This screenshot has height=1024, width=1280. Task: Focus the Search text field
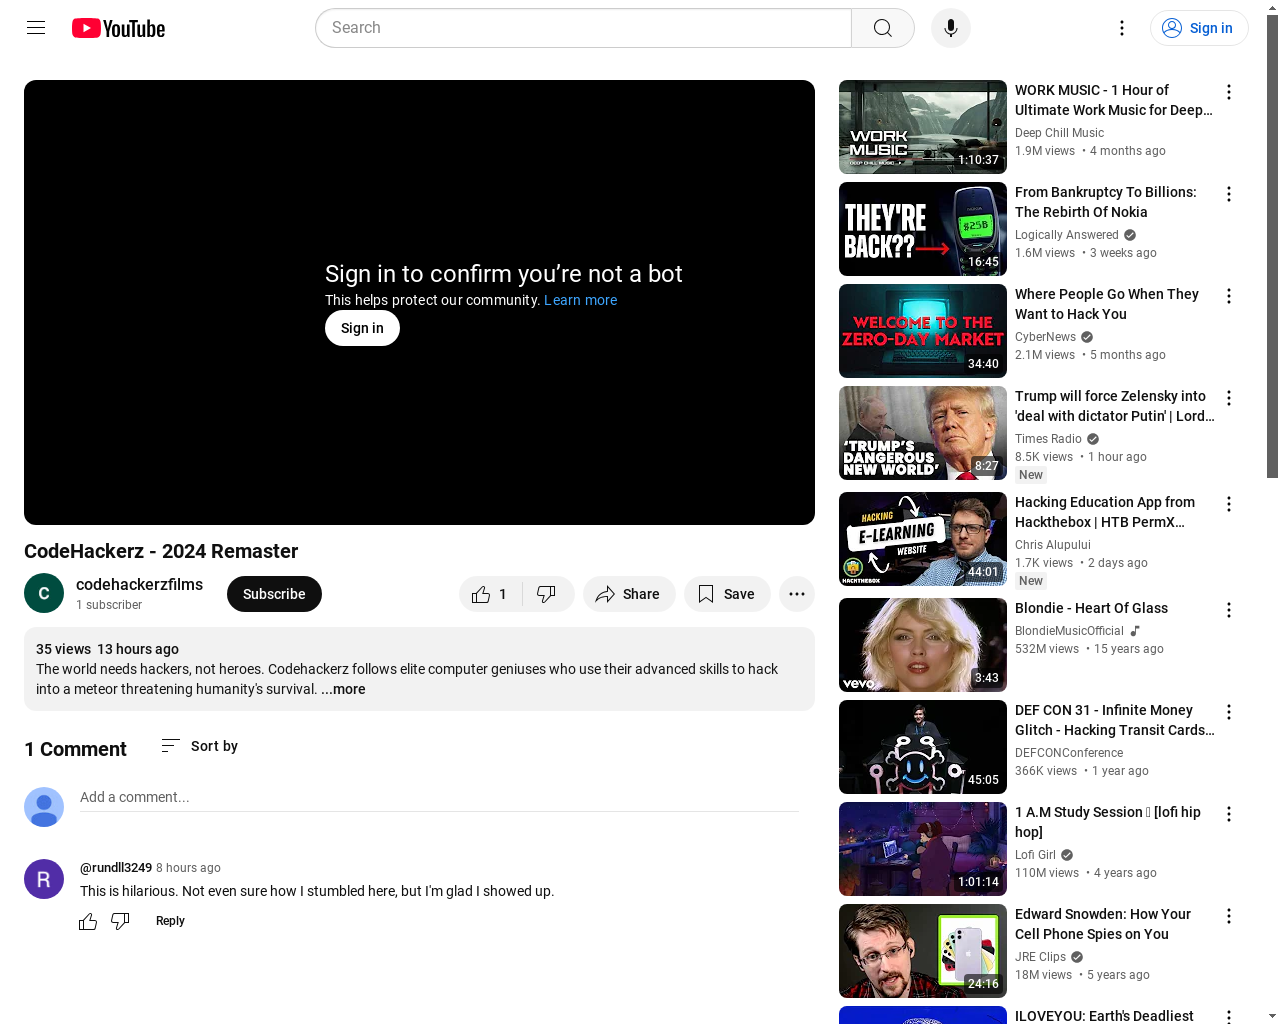584,28
